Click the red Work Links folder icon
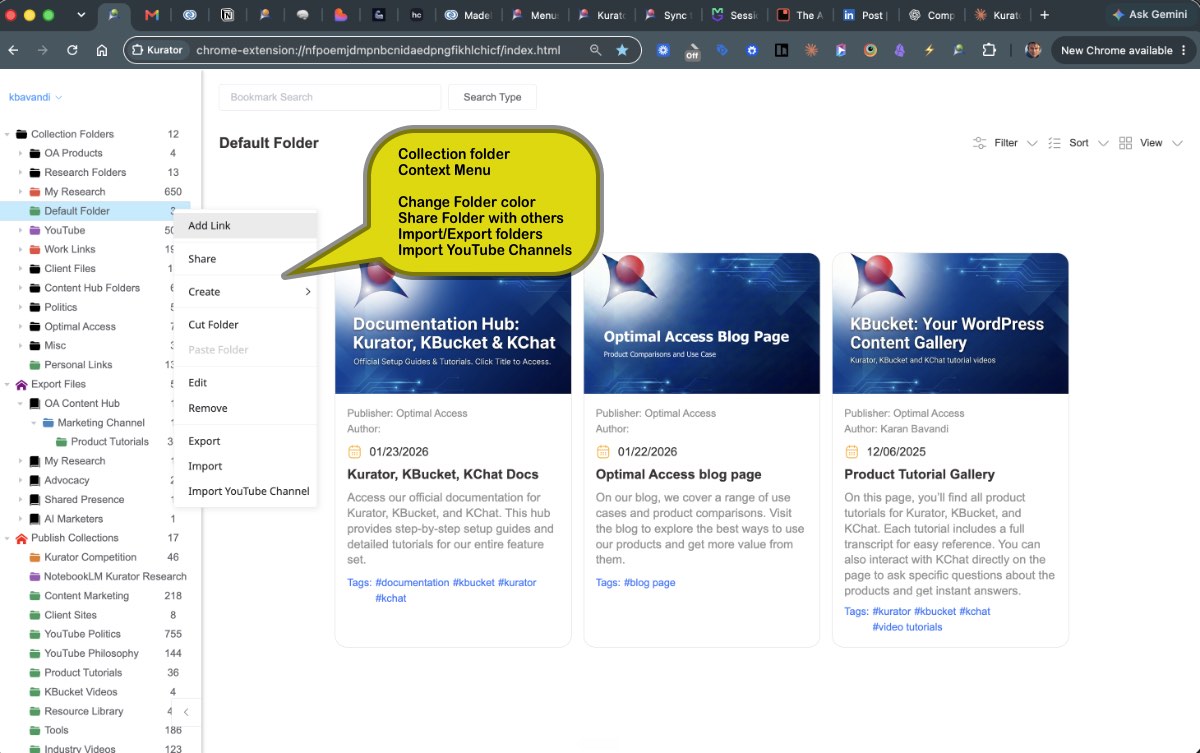Viewport: 1200px width, 753px height. 35,249
